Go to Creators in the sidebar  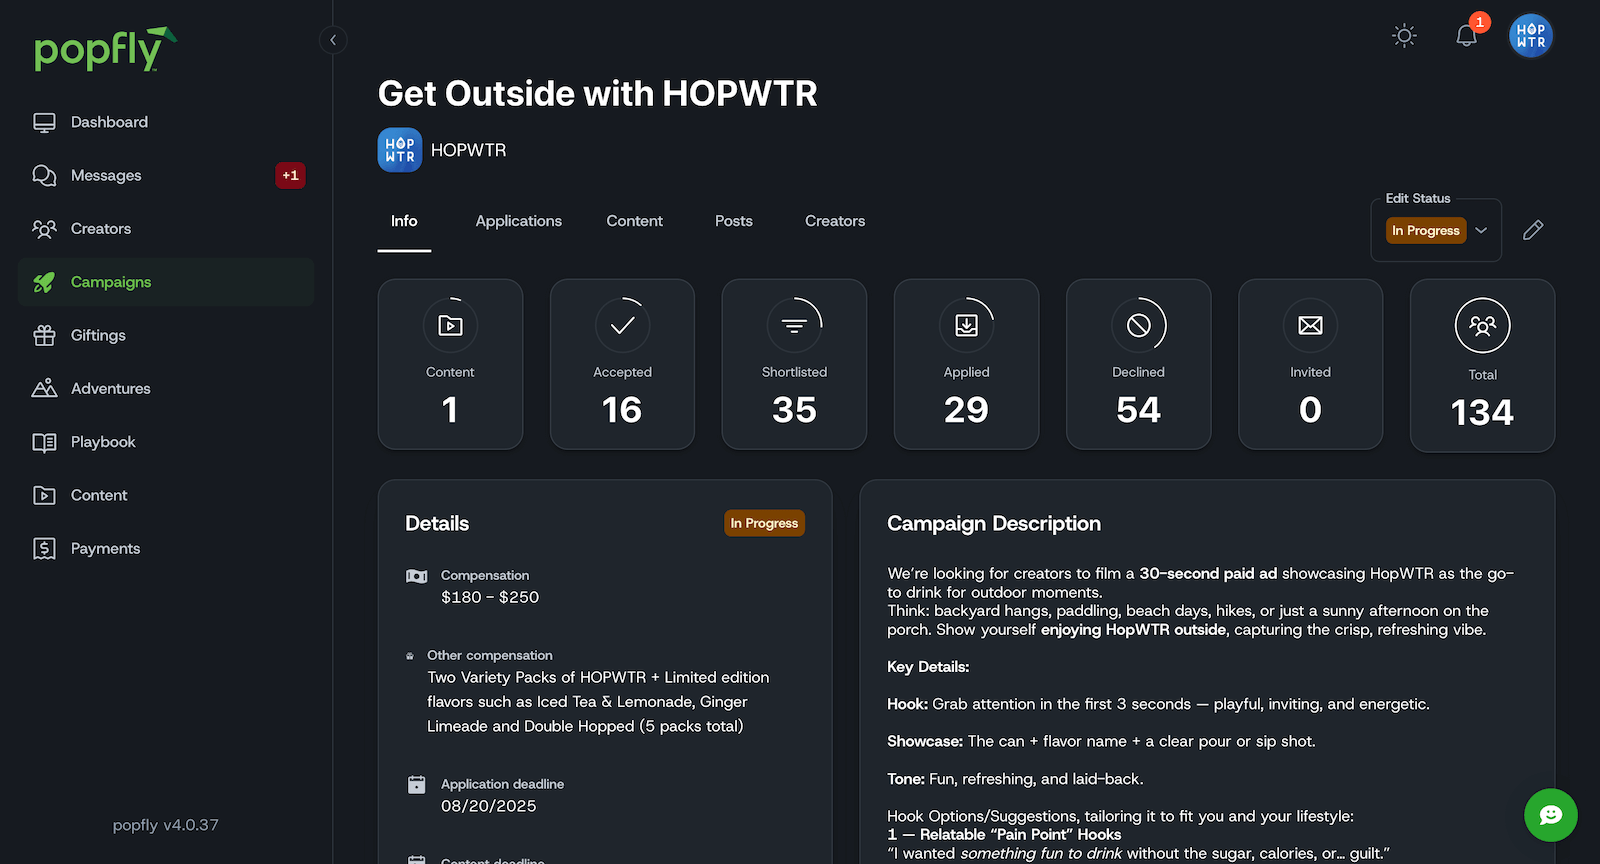click(166, 229)
